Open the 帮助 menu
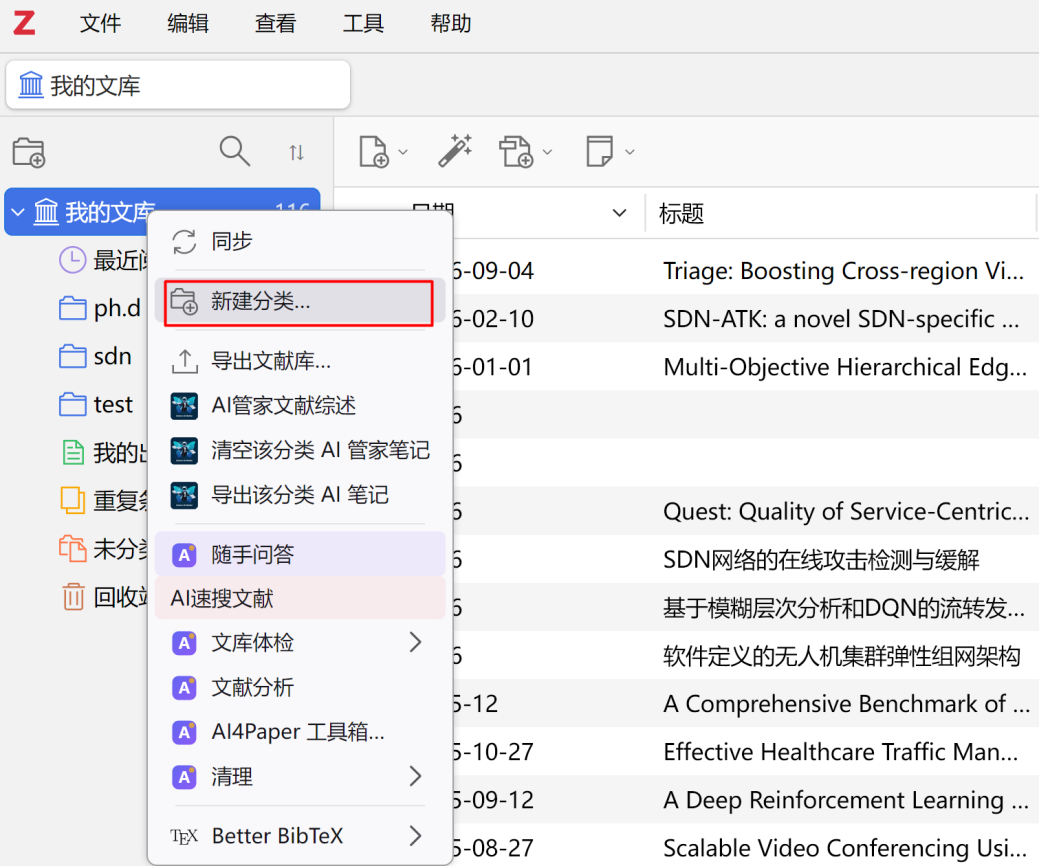 click(451, 24)
